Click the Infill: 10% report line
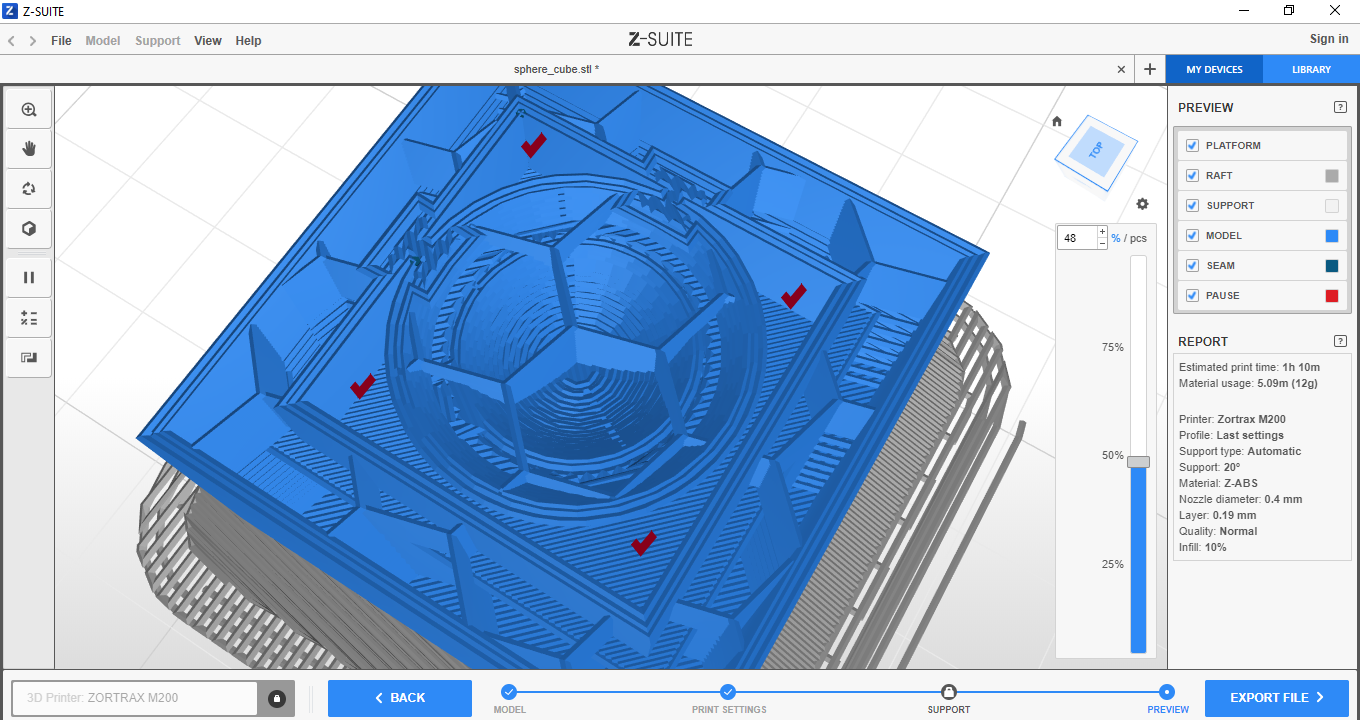 coord(1203,547)
